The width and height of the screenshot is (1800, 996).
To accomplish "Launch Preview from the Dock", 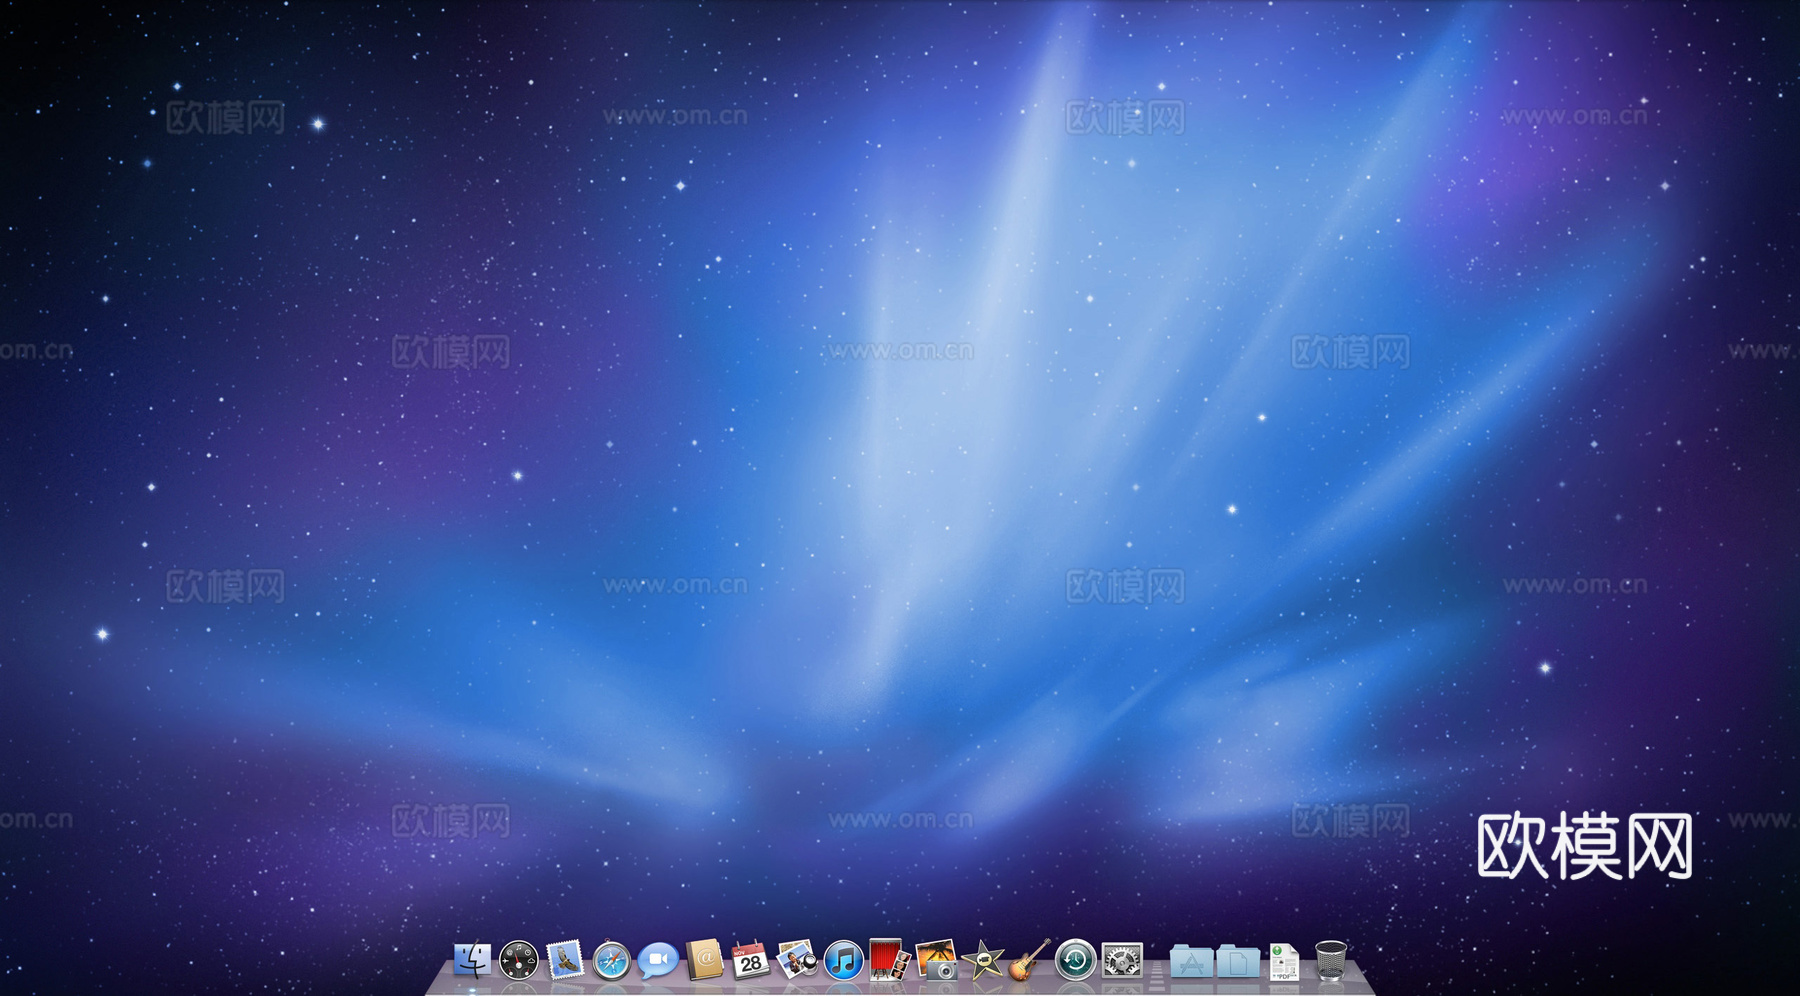I will pyautogui.click(x=797, y=960).
